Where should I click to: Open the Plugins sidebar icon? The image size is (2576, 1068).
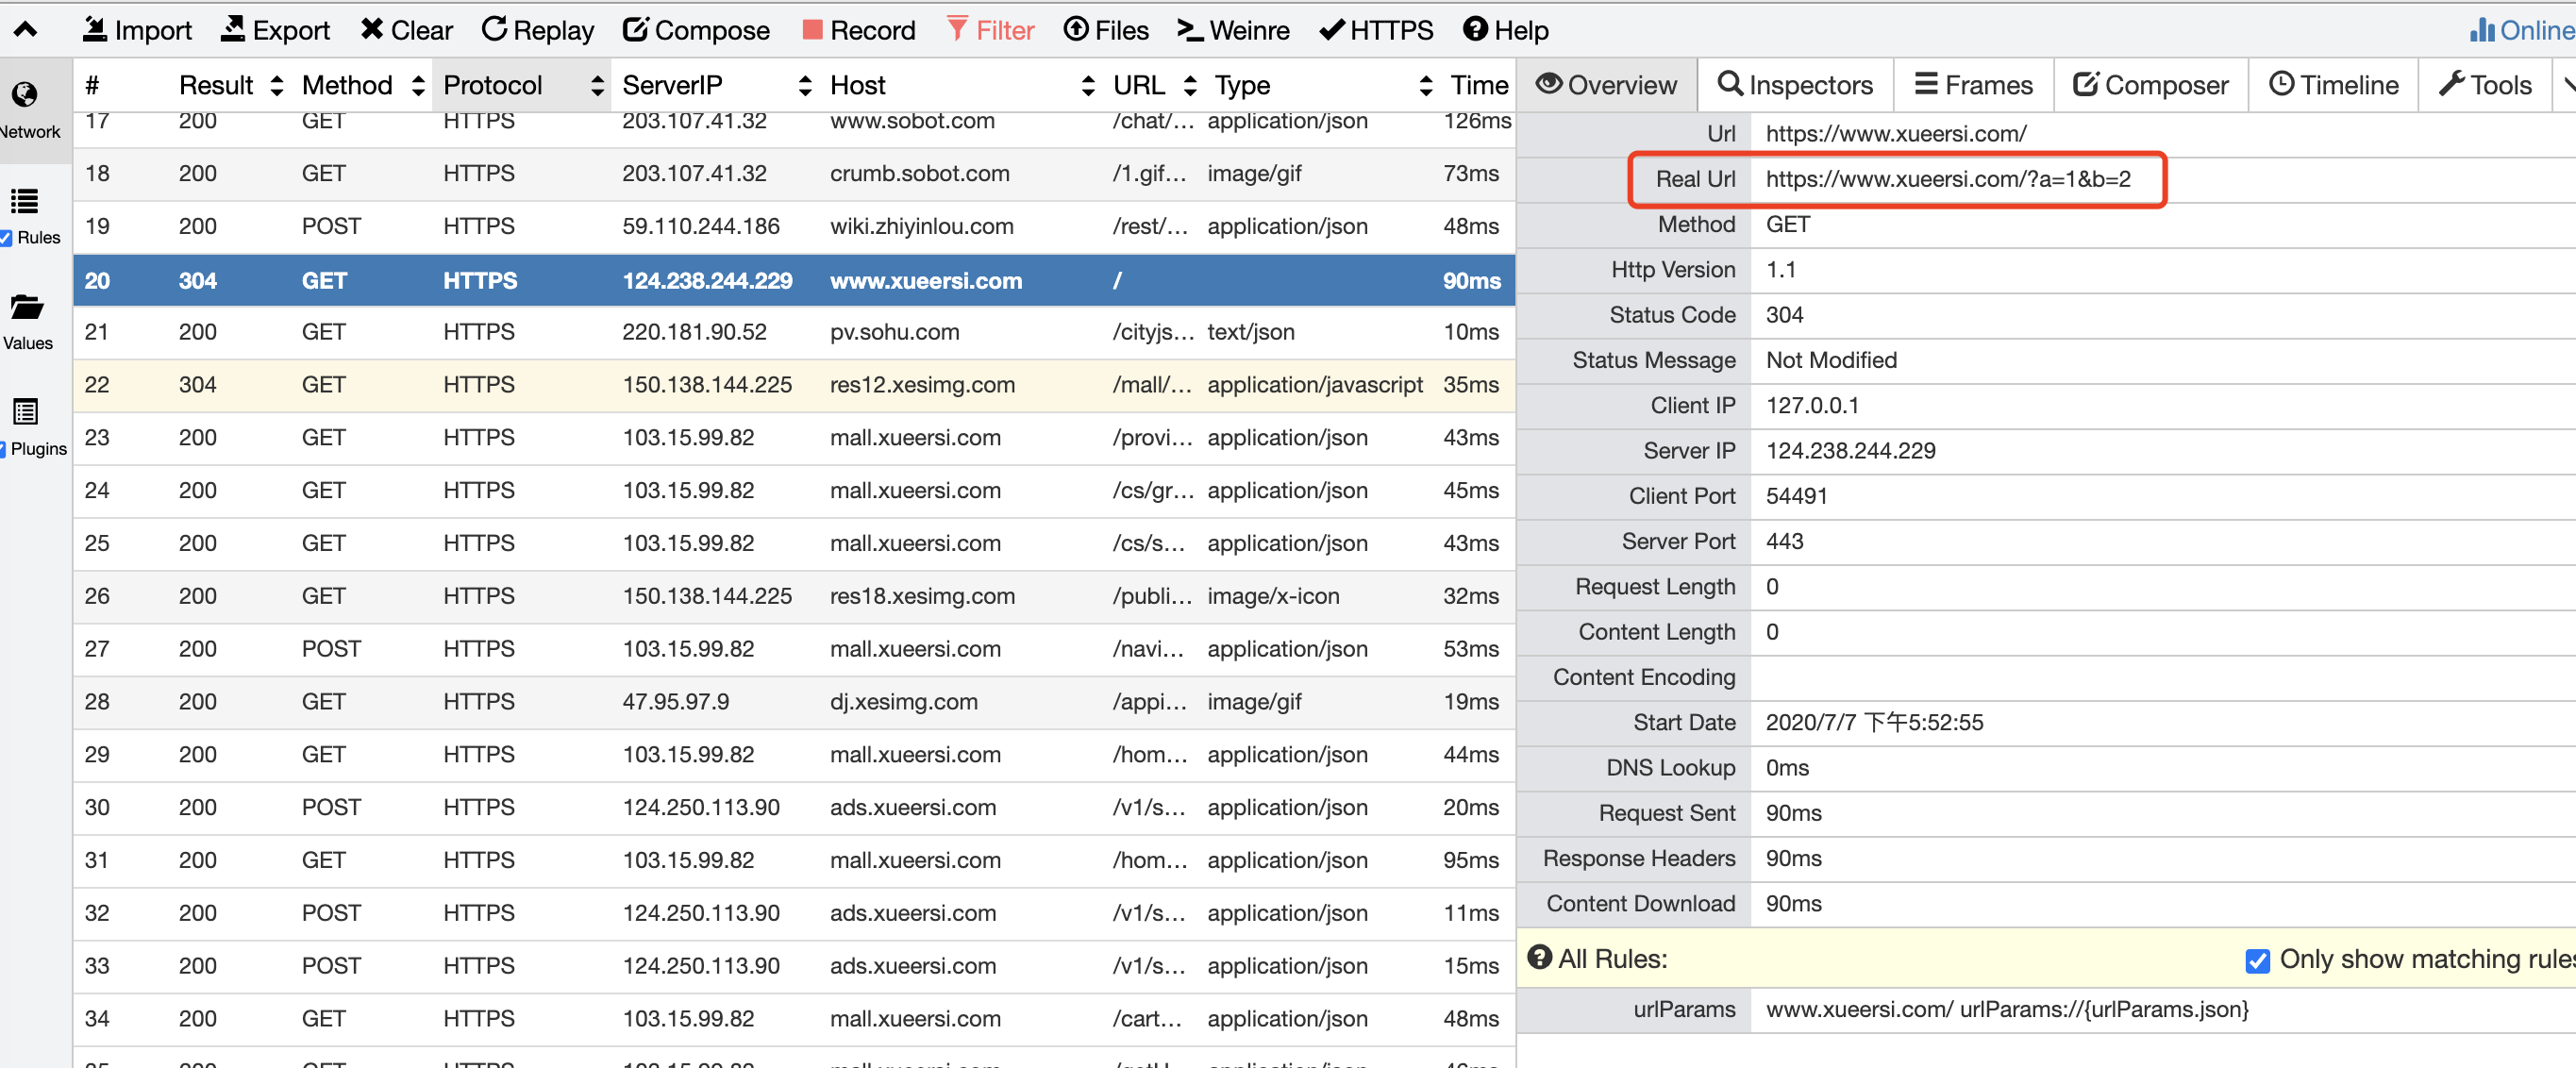click(x=26, y=412)
